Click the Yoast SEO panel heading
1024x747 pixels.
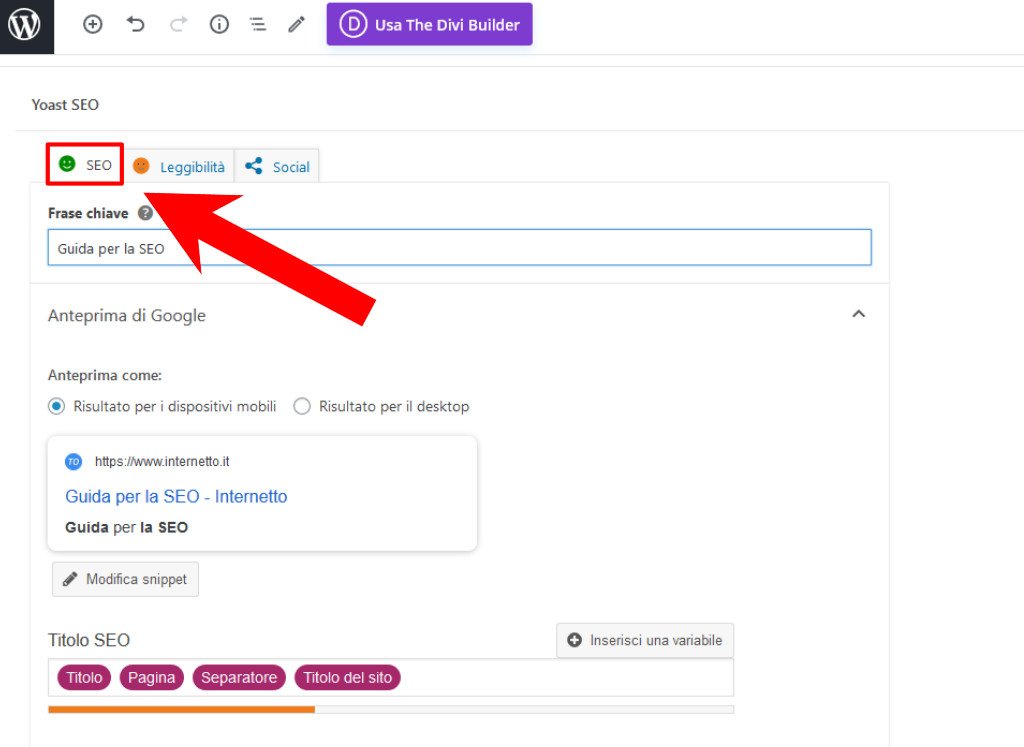65,104
